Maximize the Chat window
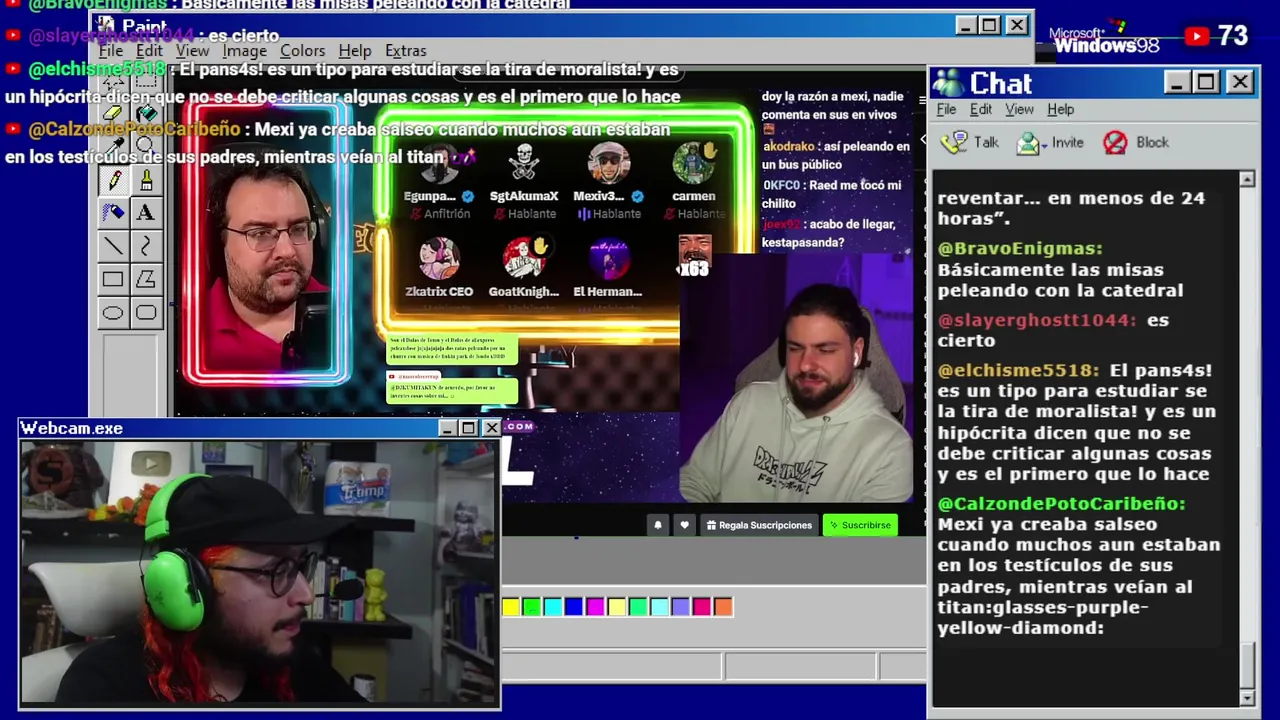The width and height of the screenshot is (1280, 720). tap(1206, 82)
